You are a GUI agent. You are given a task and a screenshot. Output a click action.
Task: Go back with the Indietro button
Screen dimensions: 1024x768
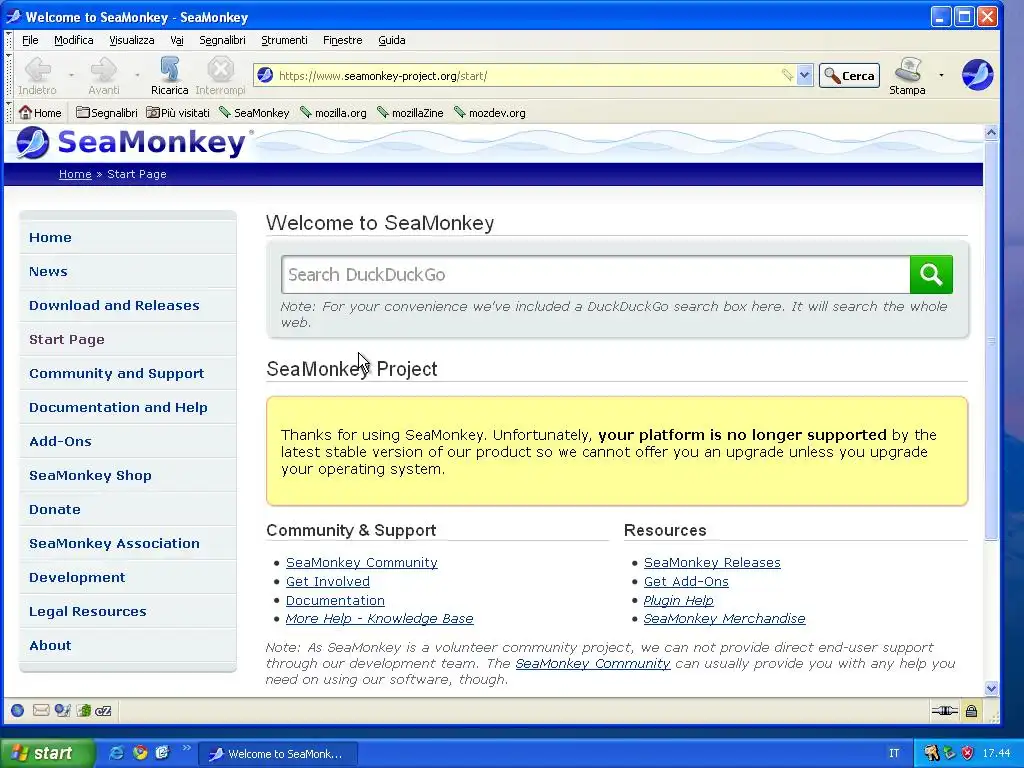(38, 76)
